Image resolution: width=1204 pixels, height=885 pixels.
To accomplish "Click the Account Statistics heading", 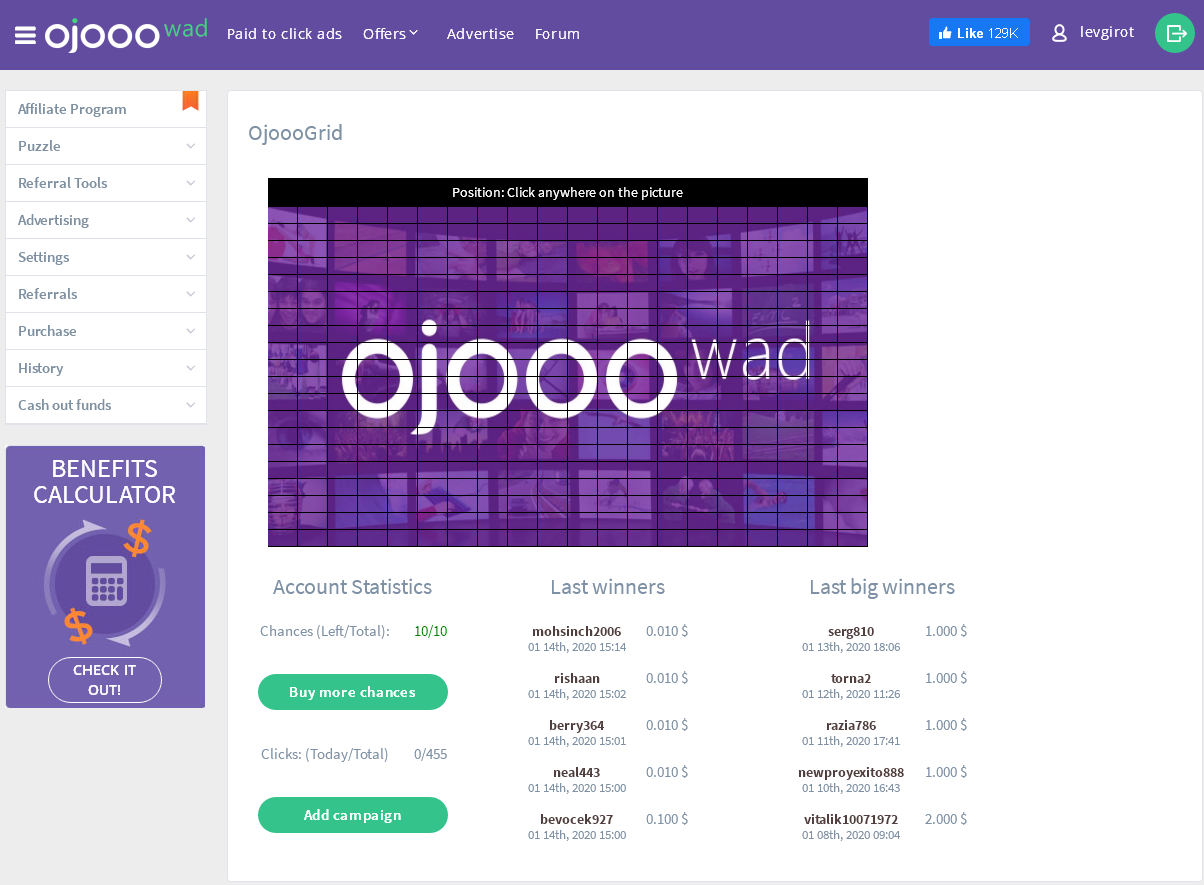I will tap(353, 587).
